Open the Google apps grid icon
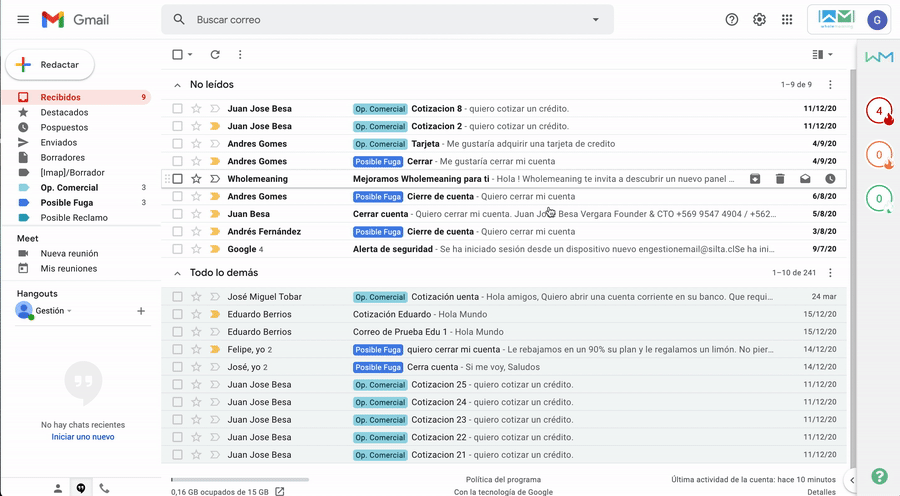The image size is (900, 496). click(x=787, y=20)
